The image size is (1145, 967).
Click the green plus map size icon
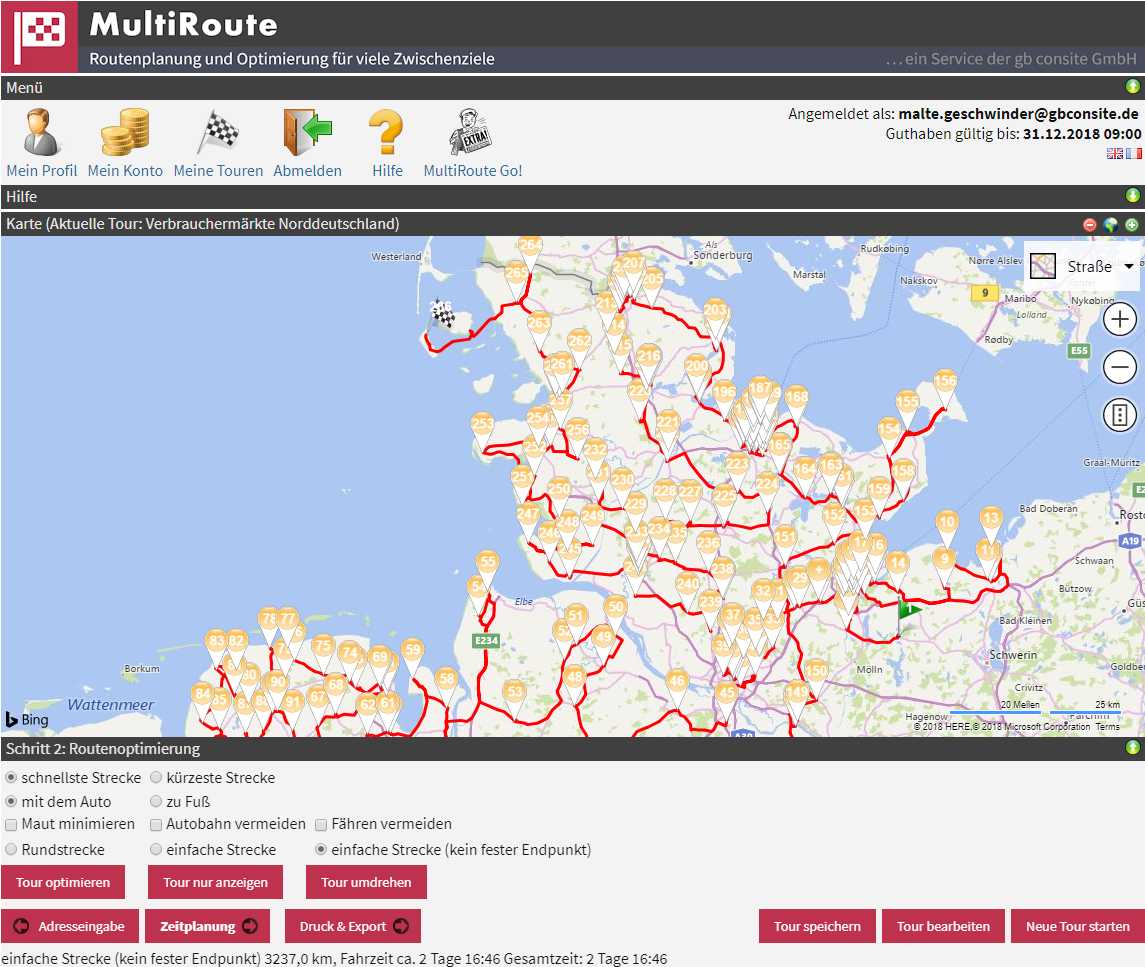tap(1132, 225)
